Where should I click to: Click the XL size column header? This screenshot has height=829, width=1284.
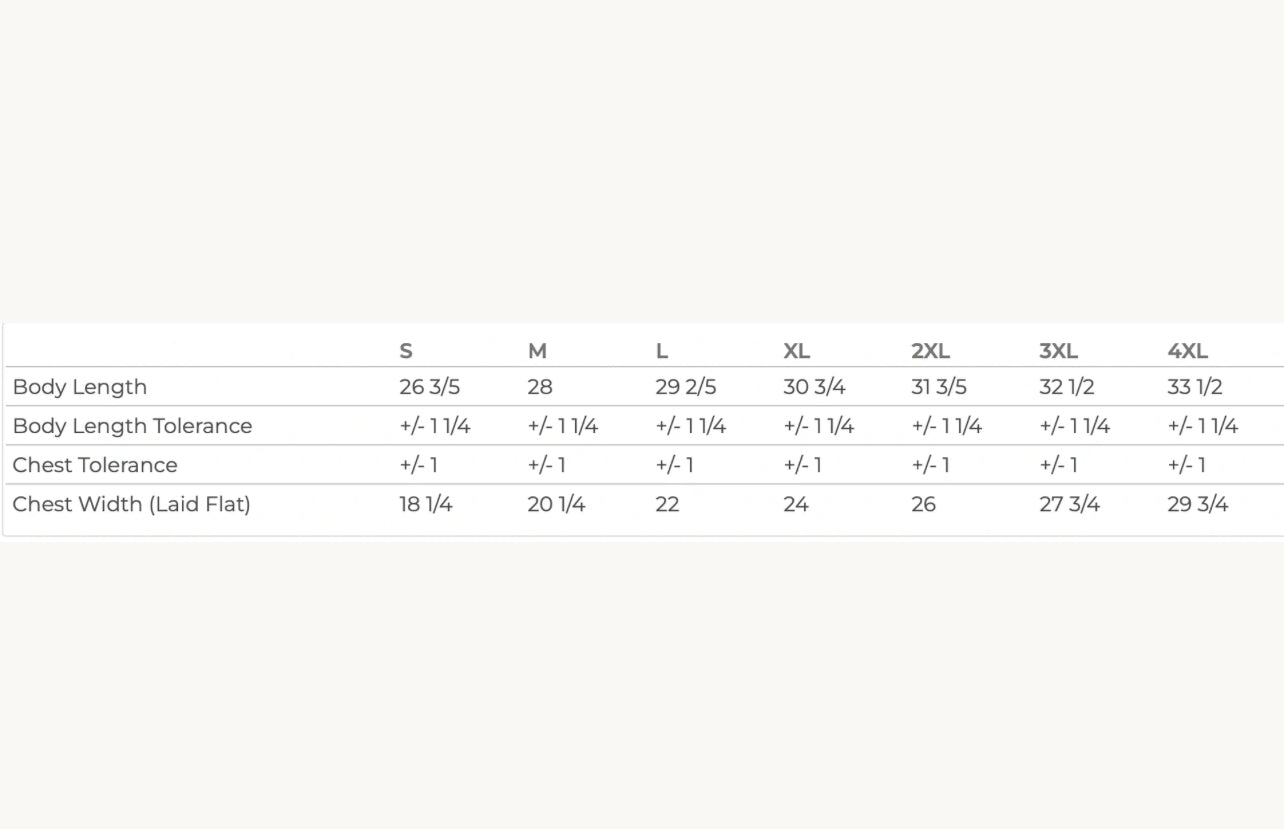click(x=796, y=351)
